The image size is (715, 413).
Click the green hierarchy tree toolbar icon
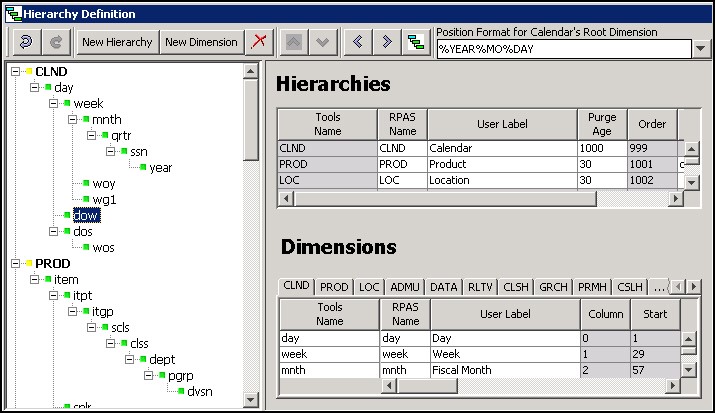click(x=416, y=42)
